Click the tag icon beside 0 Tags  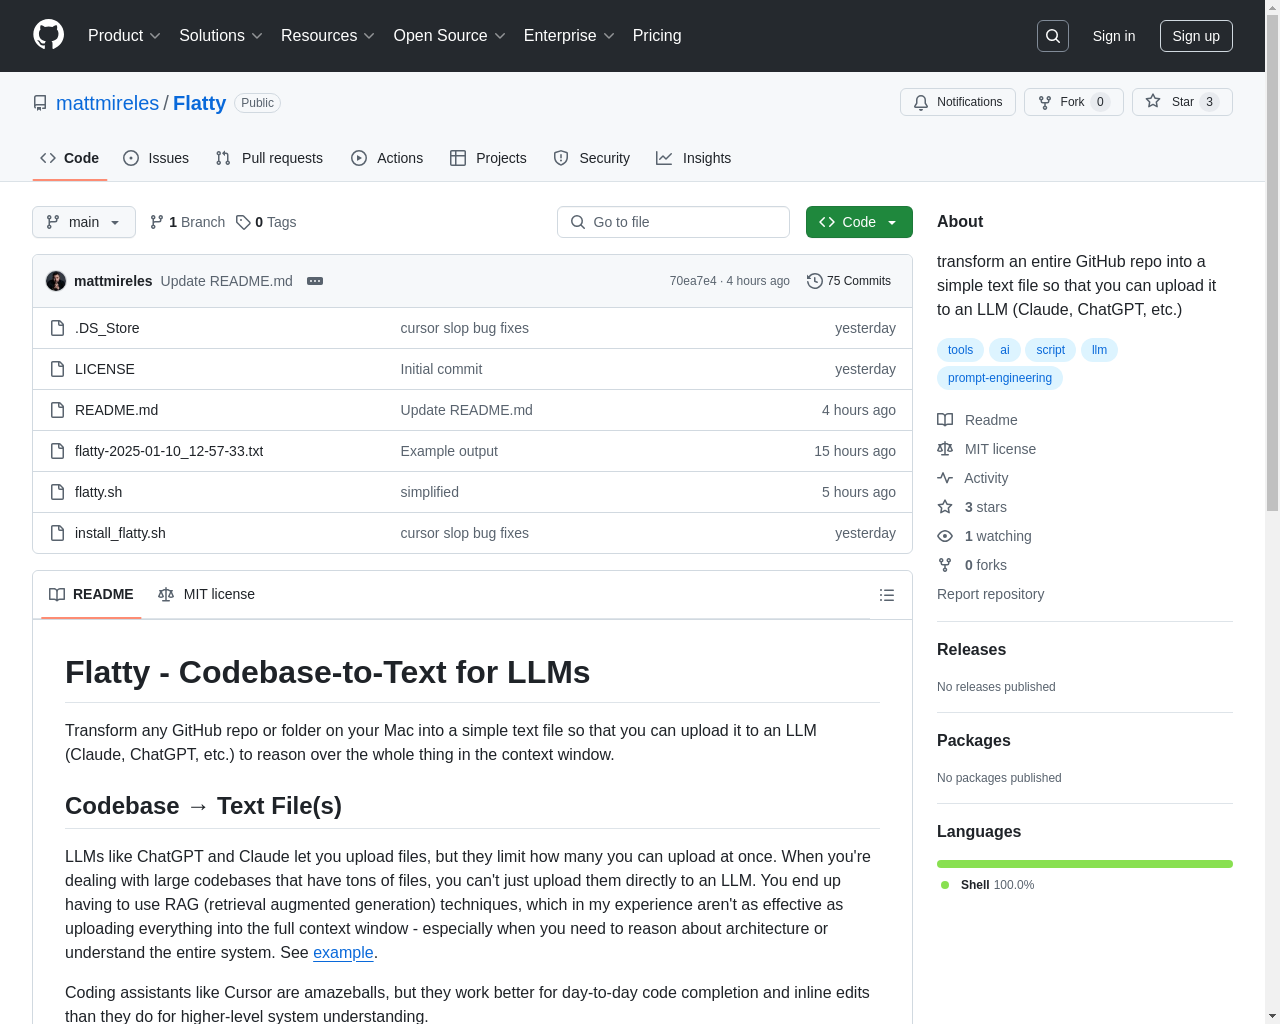pyautogui.click(x=243, y=222)
